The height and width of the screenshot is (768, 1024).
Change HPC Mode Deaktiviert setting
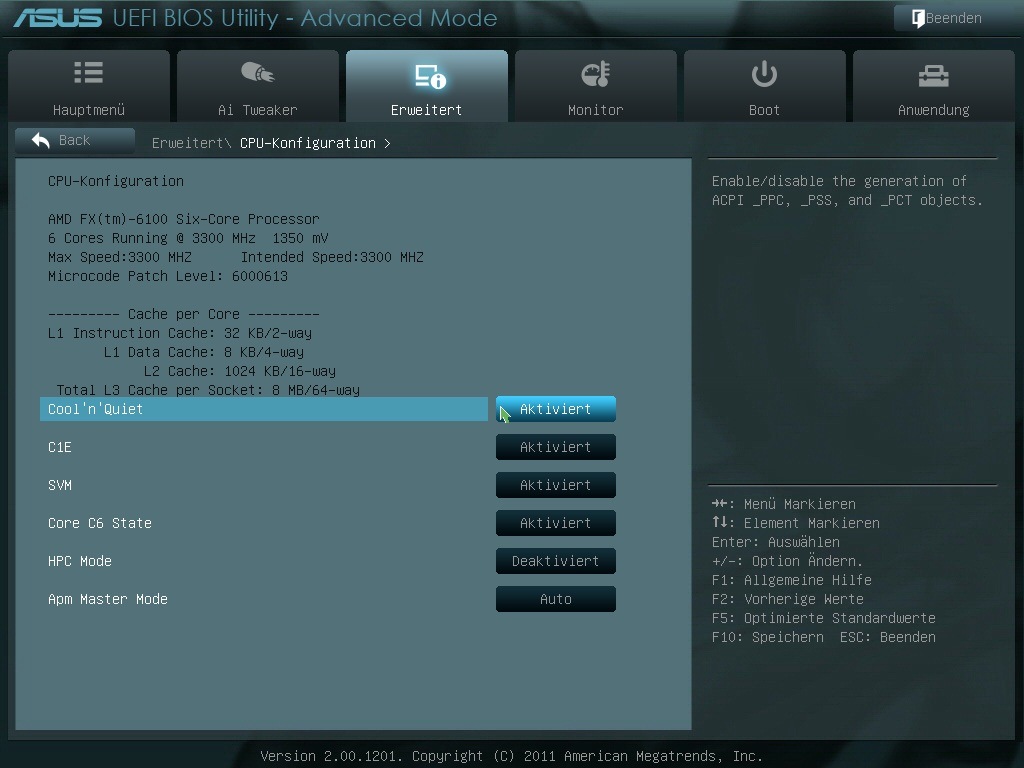pyautogui.click(x=556, y=560)
